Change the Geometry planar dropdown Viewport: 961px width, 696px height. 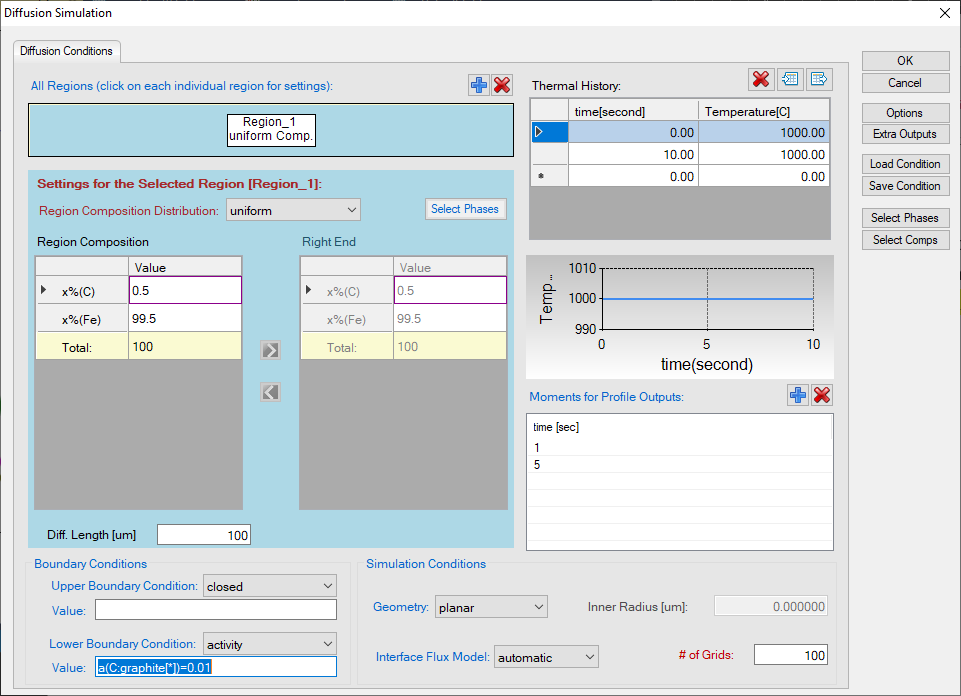(x=490, y=607)
